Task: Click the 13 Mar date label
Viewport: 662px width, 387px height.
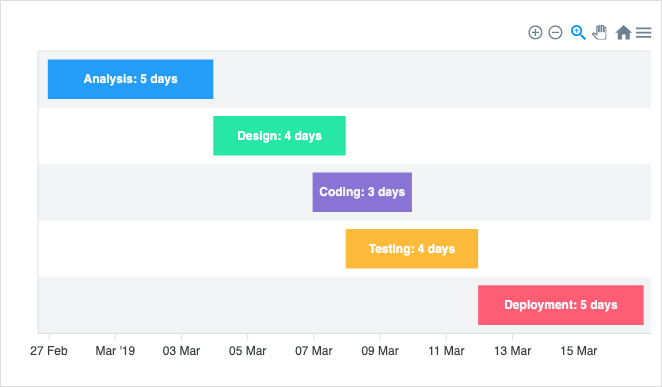Action: pos(513,351)
